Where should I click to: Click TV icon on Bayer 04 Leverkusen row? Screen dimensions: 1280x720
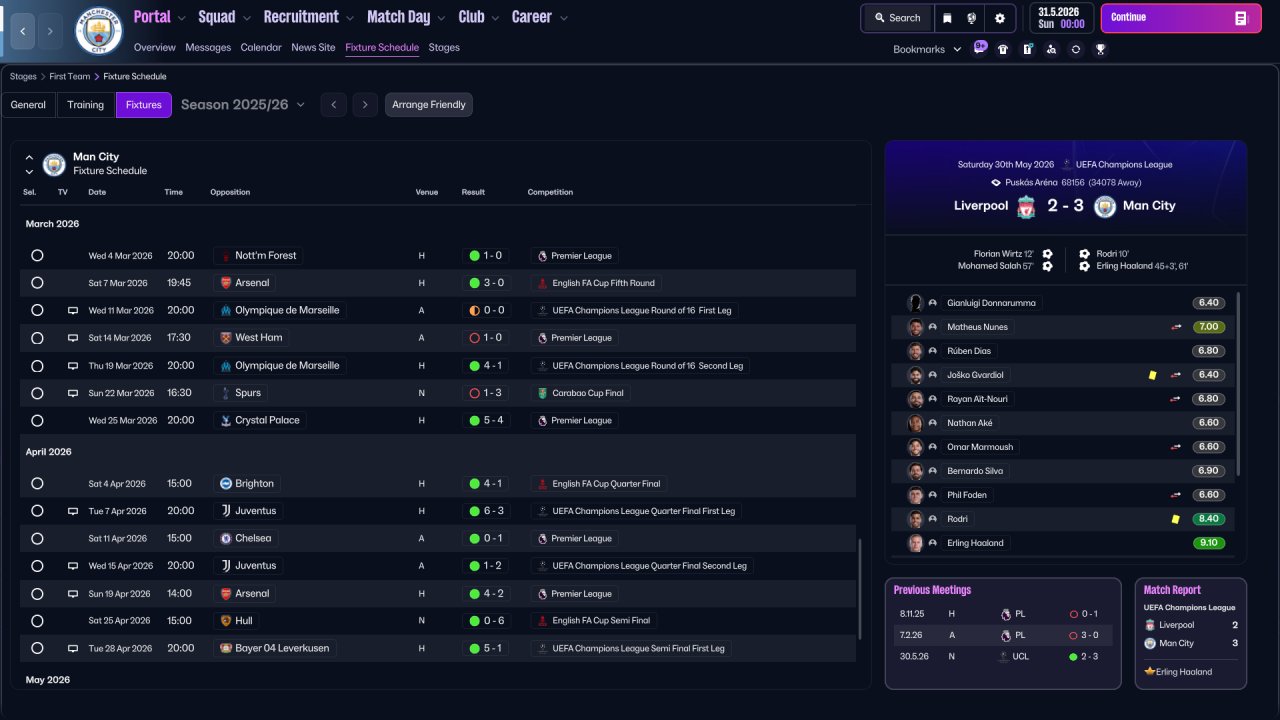pos(72,648)
